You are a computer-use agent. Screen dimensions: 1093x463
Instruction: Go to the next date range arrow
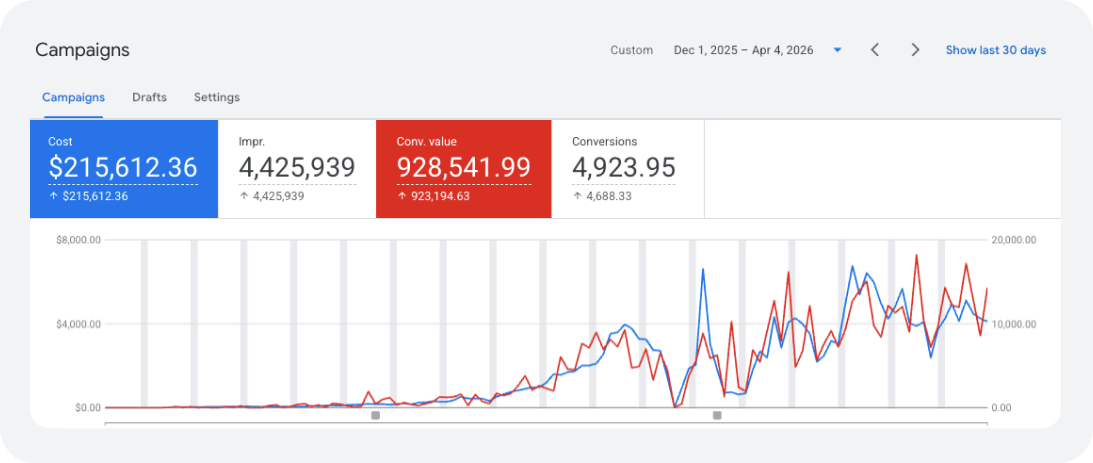(916, 50)
